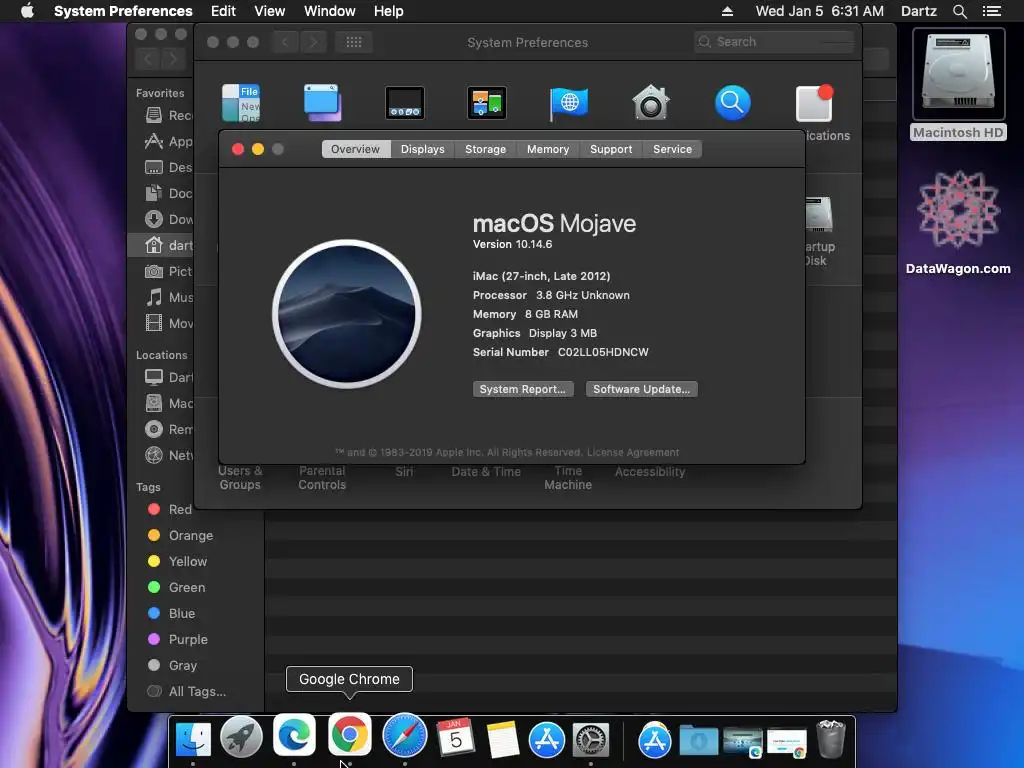Image resolution: width=1024 pixels, height=768 pixels.
Task: Click the Dartz user menu item
Action: coord(918,11)
